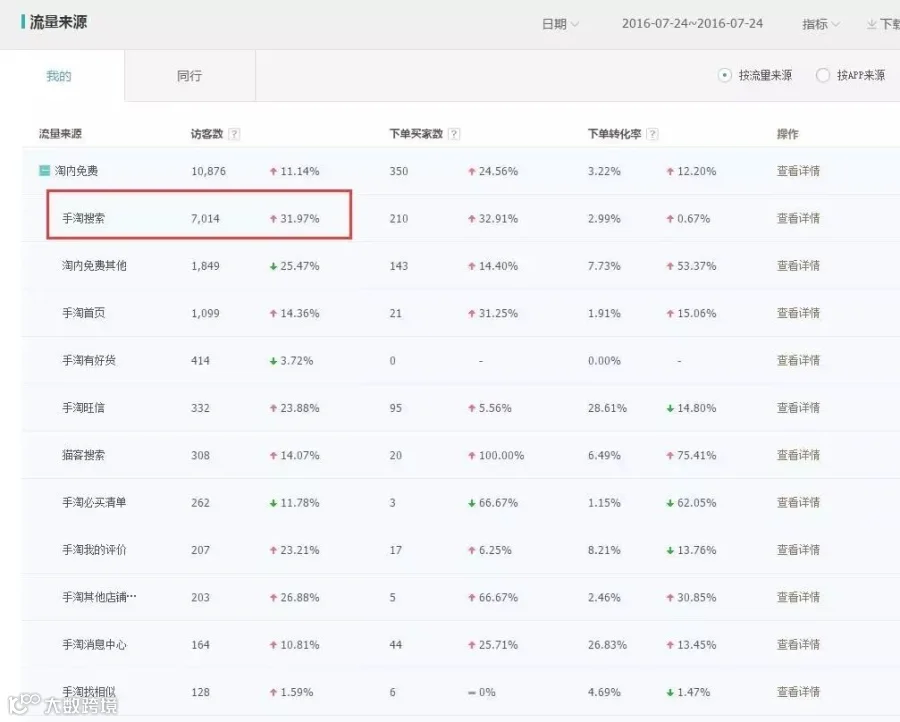View details for 手淘首页 row

(798, 313)
